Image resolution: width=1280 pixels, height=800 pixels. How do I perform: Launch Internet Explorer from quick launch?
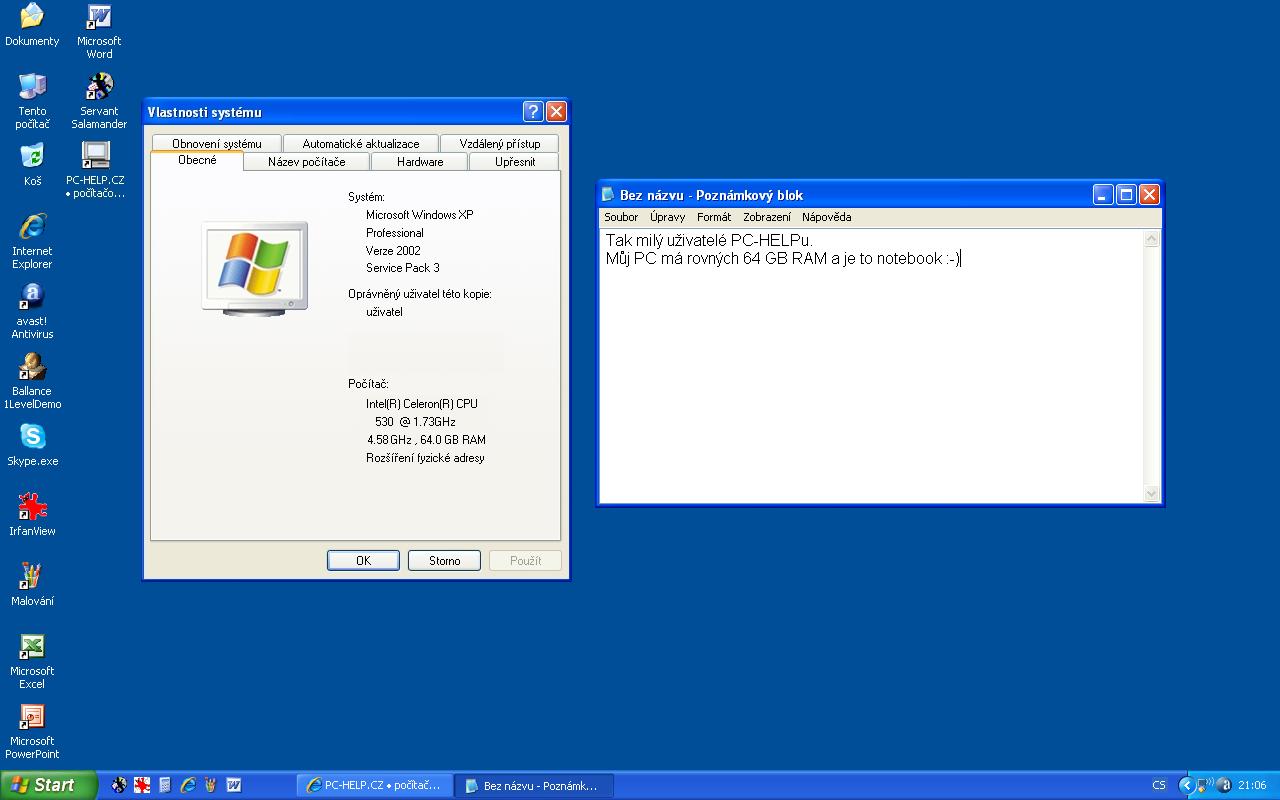point(188,785)
